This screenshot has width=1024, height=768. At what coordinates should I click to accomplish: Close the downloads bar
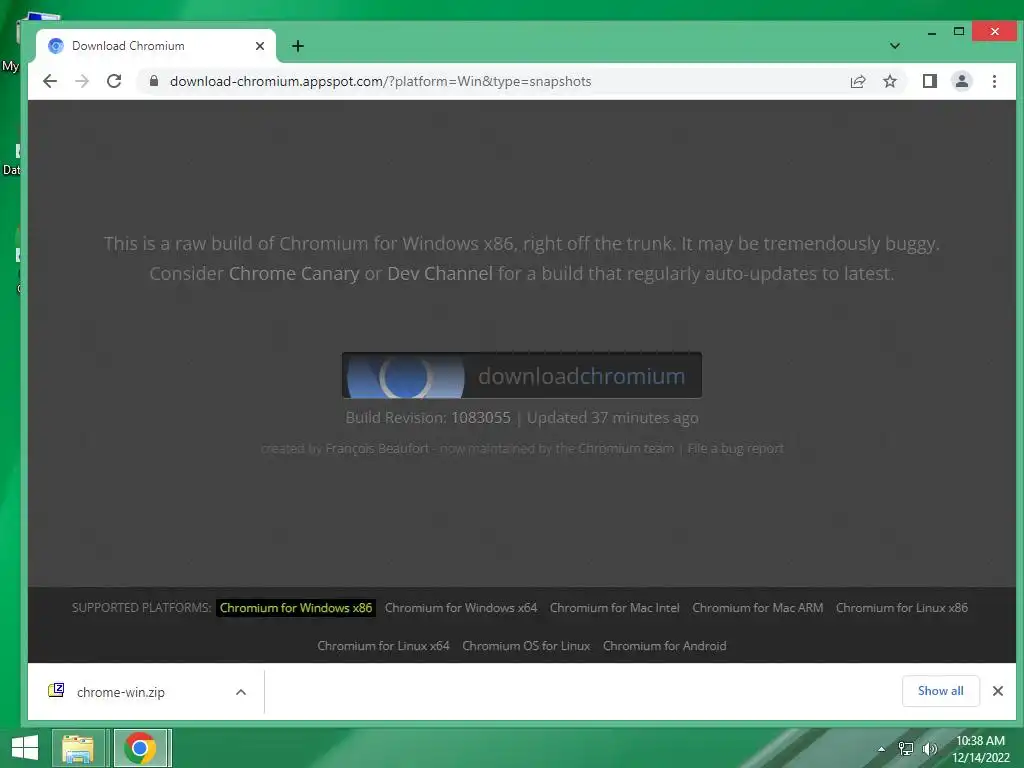[x=998, y=691]
